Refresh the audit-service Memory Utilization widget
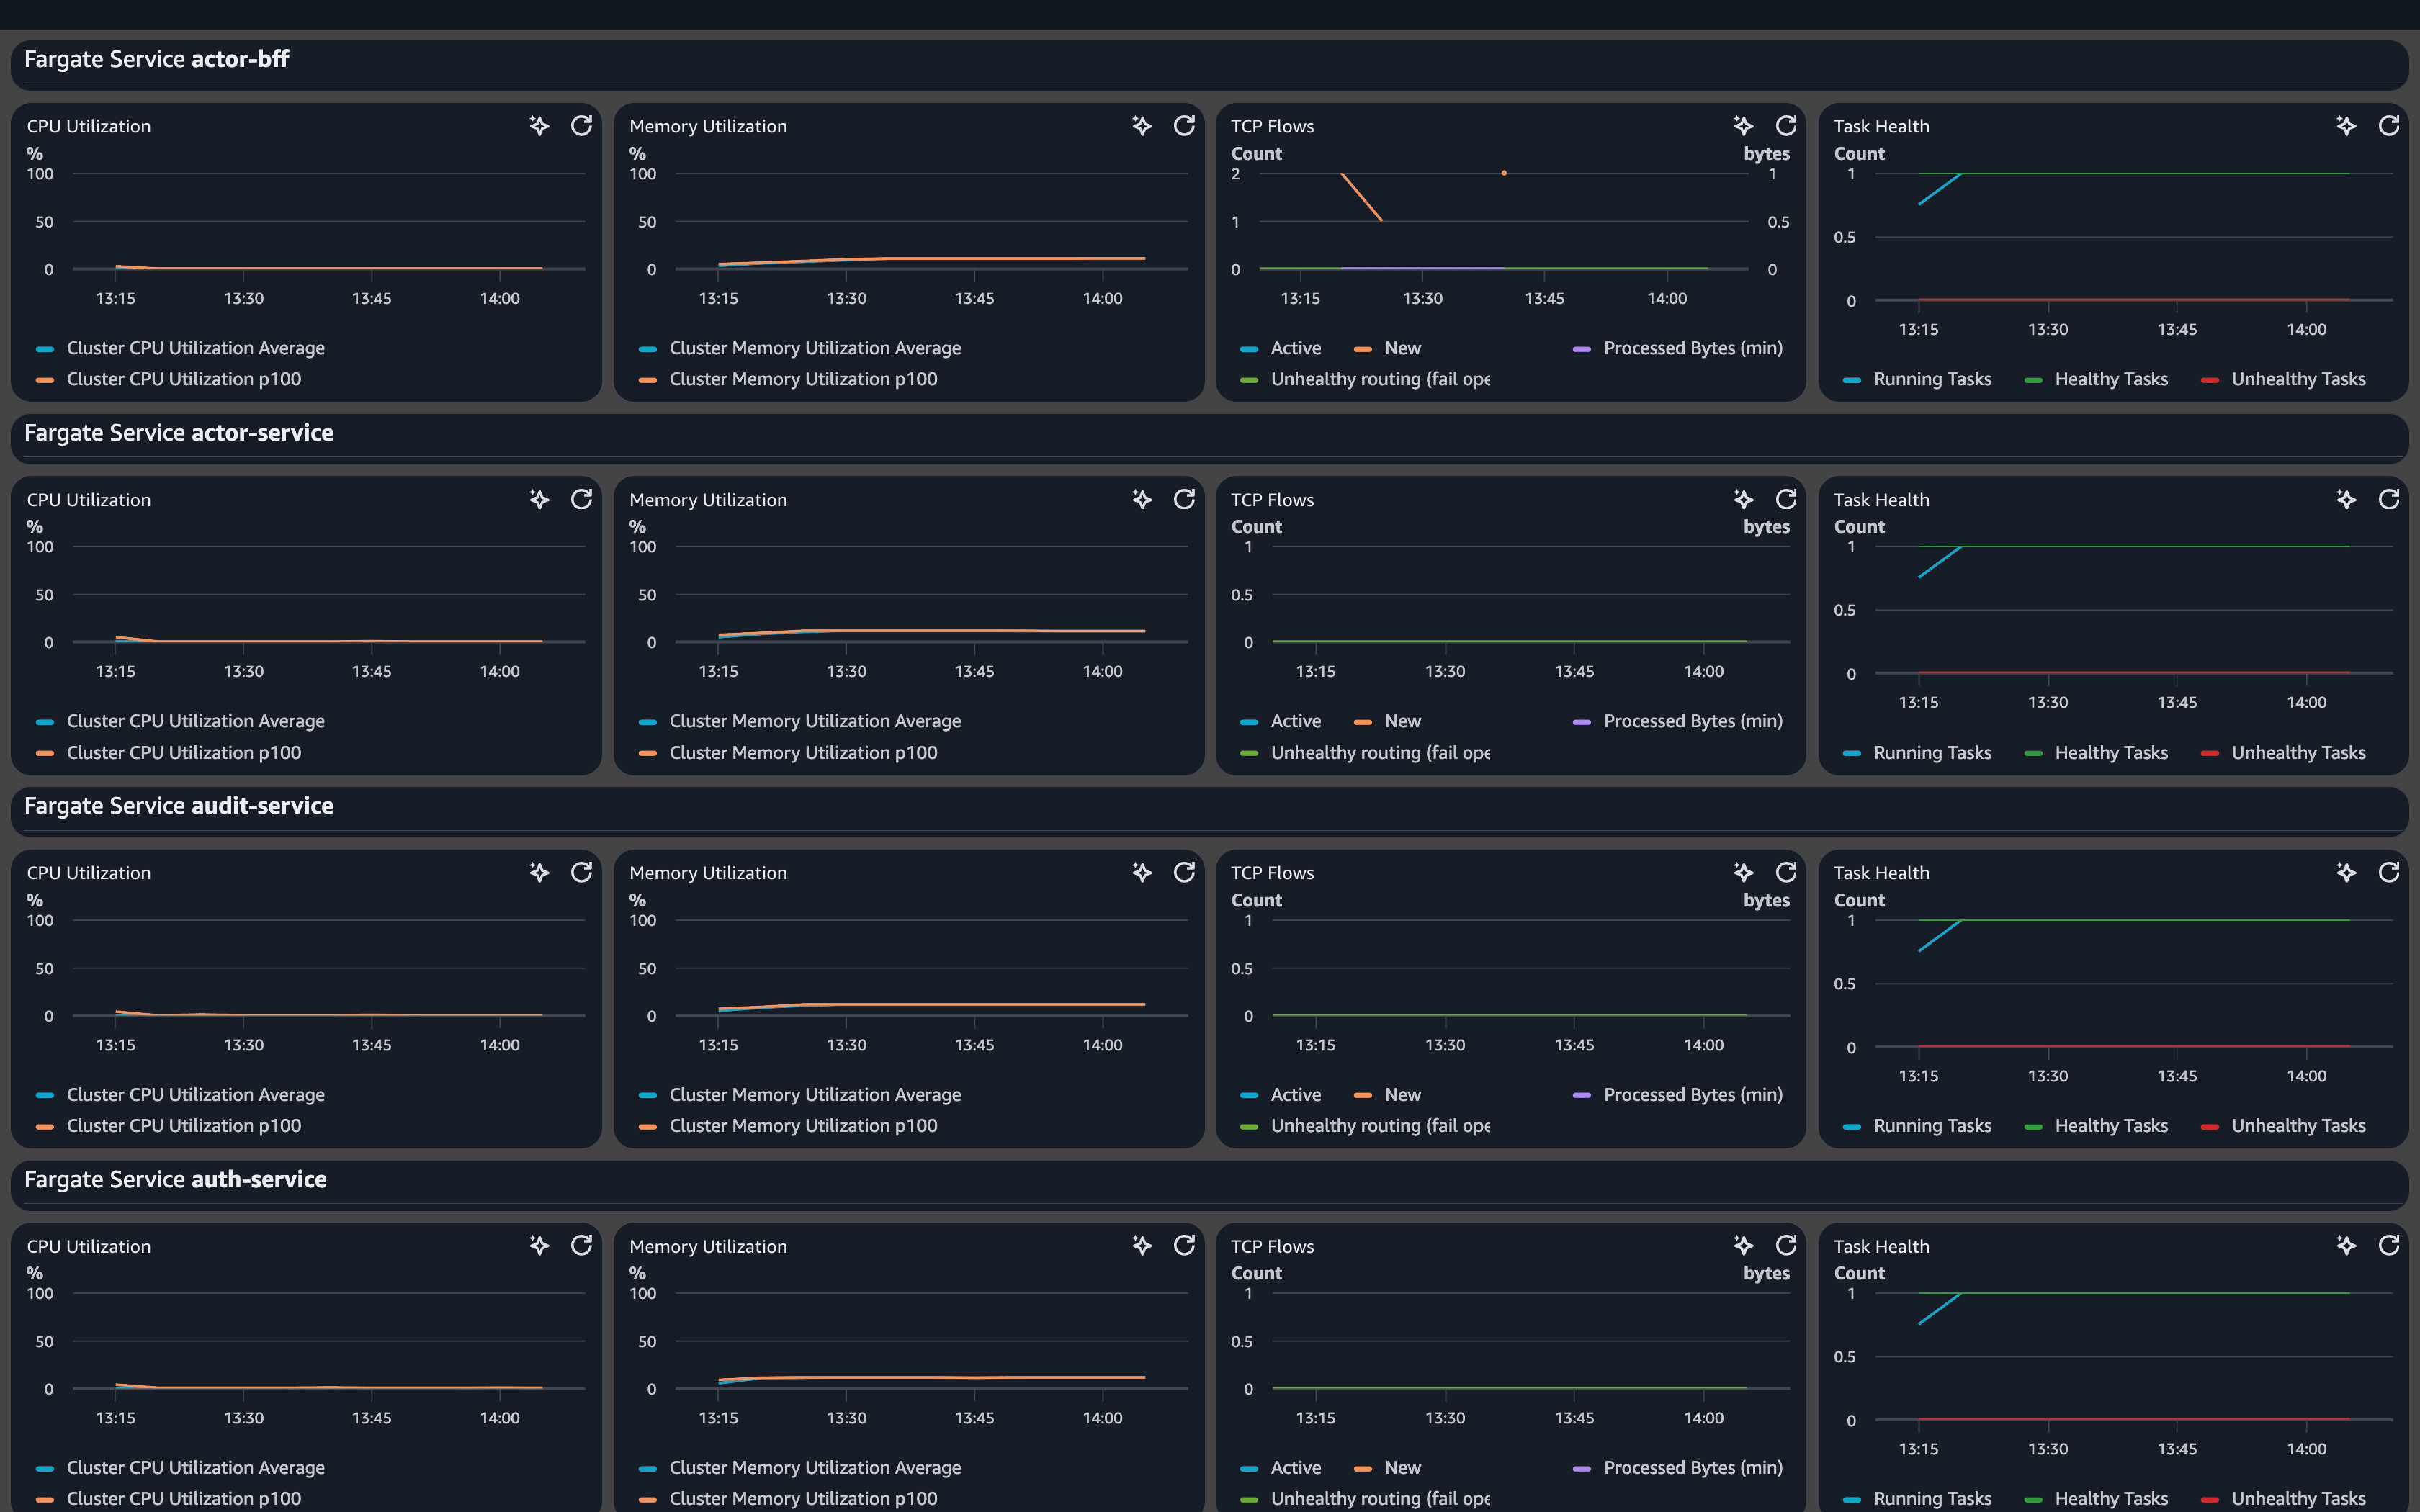This screenshot has height=1512, width=2420. coord(1184,872)
